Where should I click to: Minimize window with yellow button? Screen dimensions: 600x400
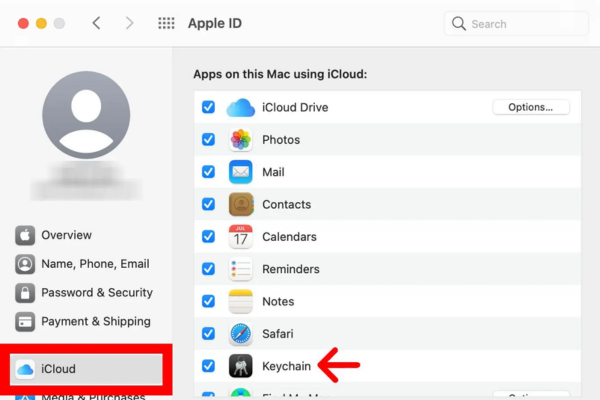click(x=41, y=23)
